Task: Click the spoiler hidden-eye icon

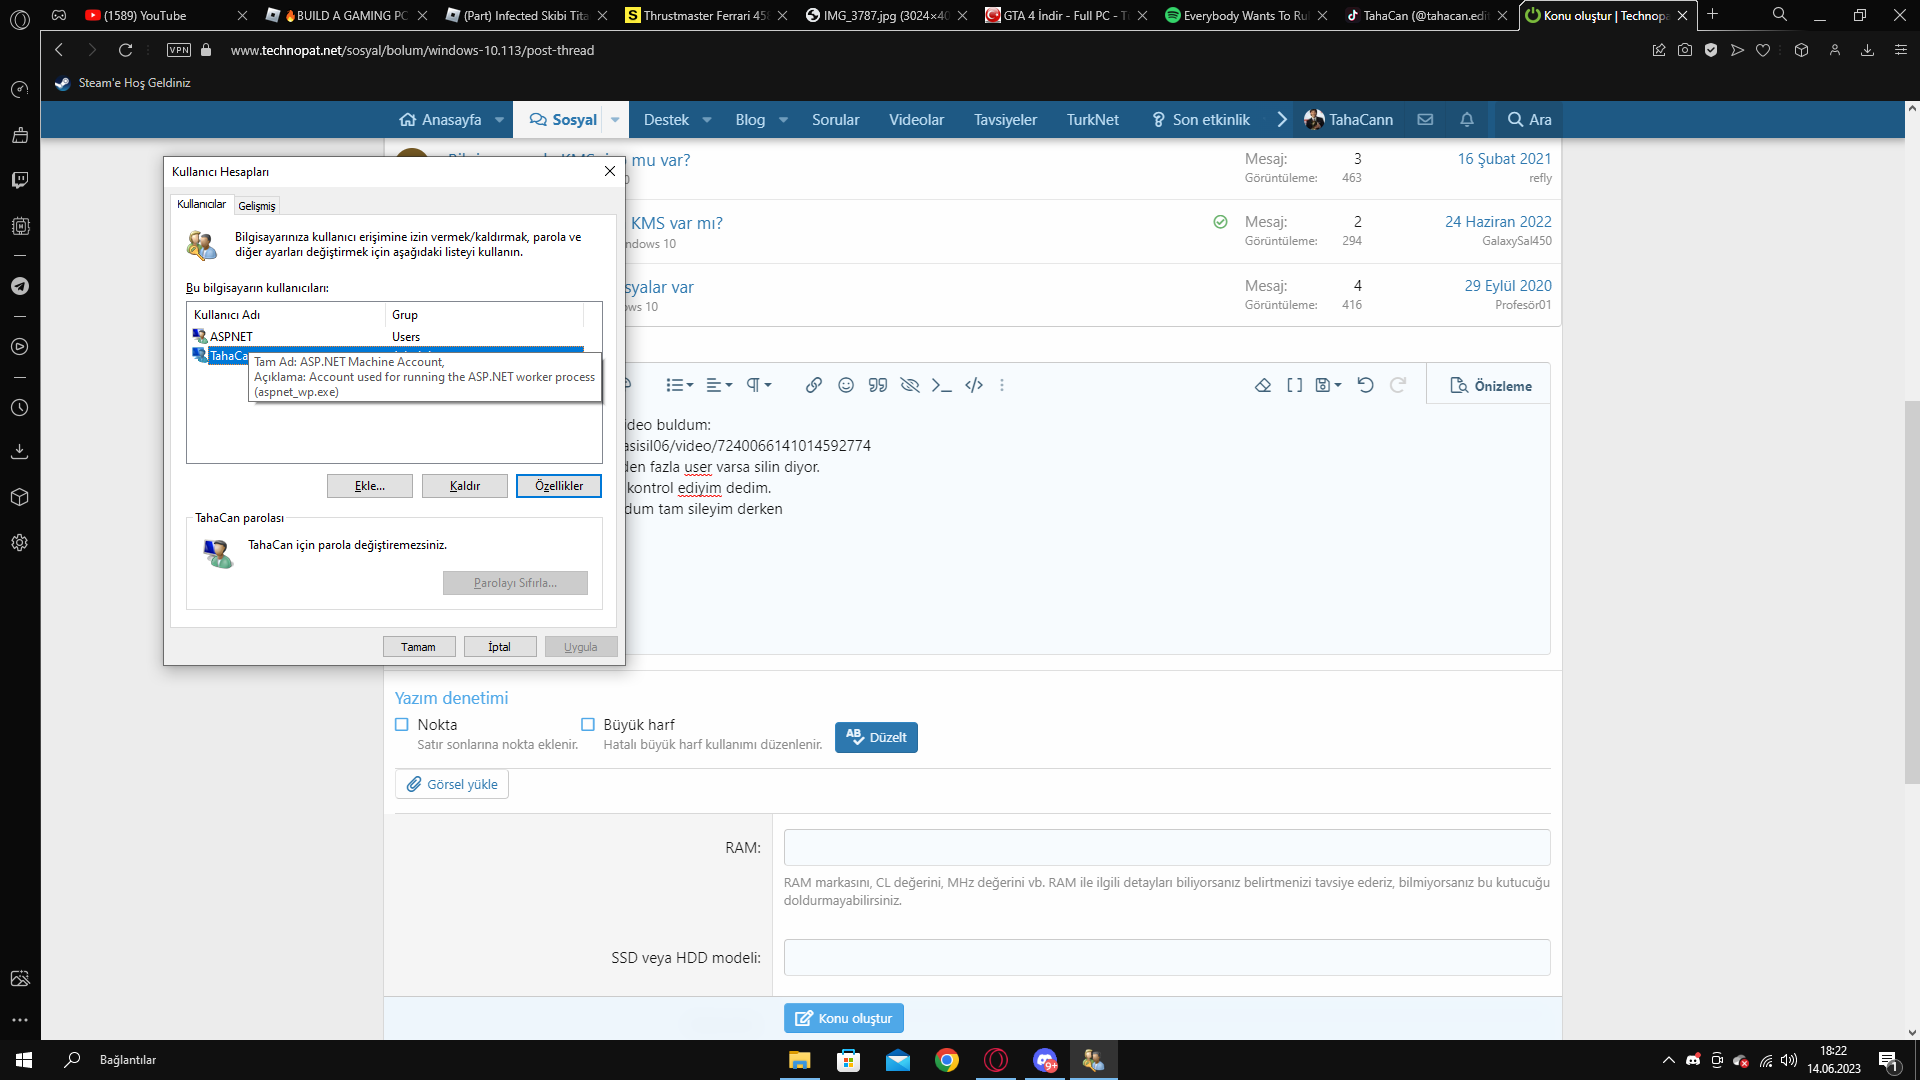Action: point(910,385)
